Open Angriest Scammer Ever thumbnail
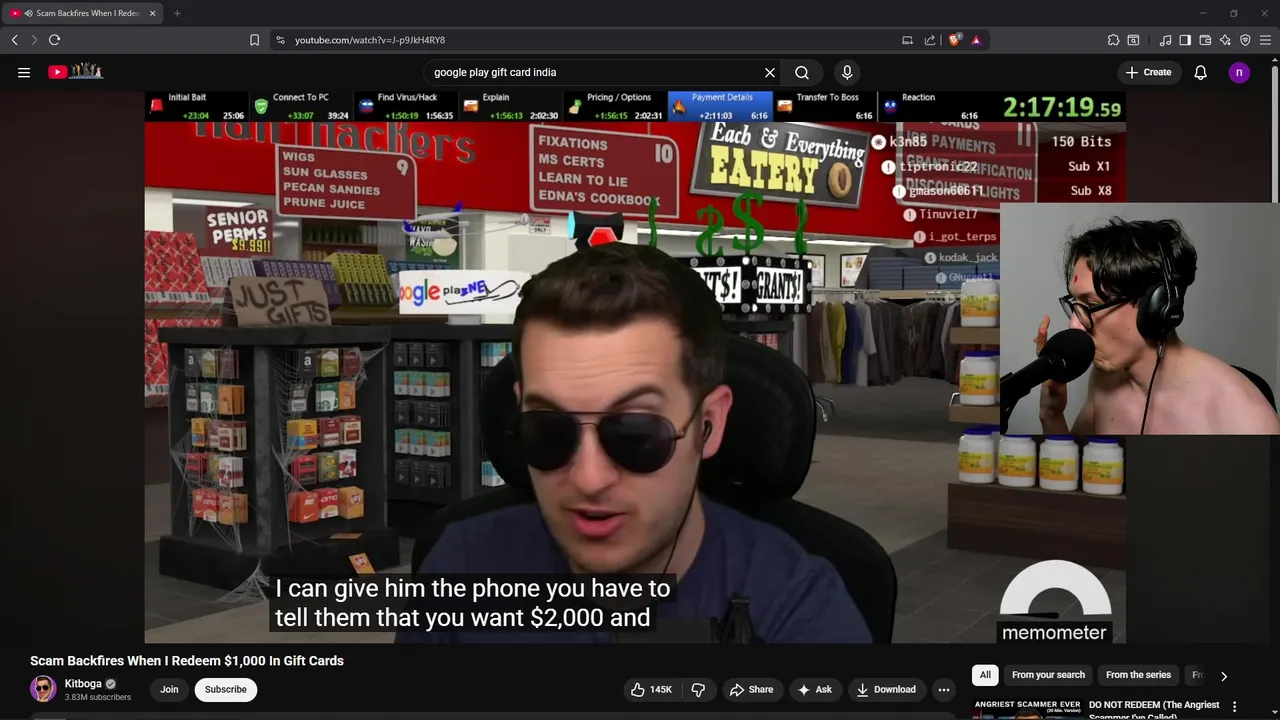1280x720 pixels. coord(1028,708)
